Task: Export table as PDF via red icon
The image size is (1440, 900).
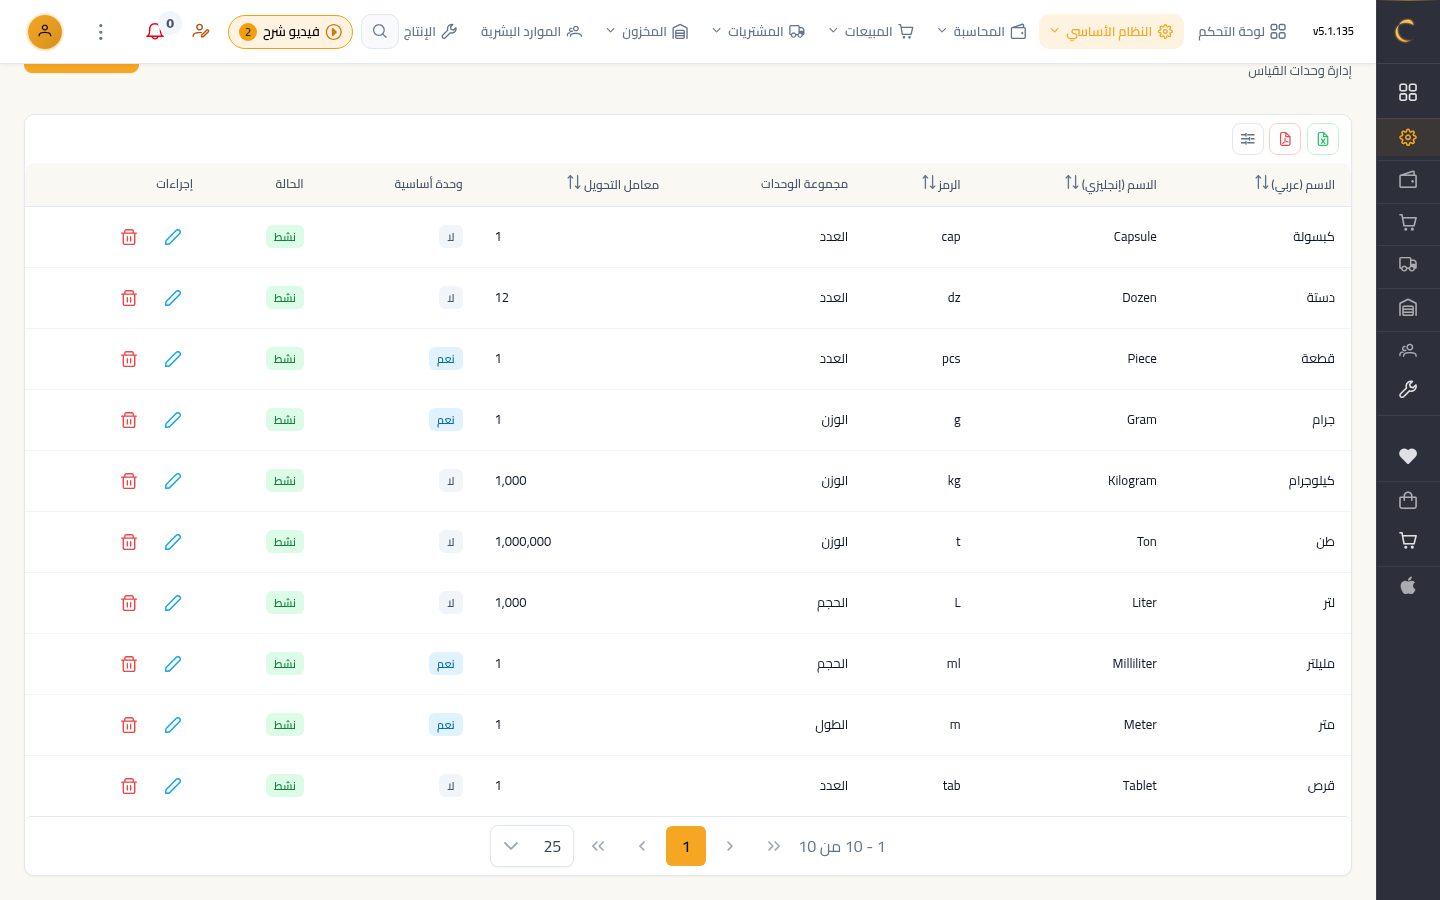Action: (x=1285, y=139)
